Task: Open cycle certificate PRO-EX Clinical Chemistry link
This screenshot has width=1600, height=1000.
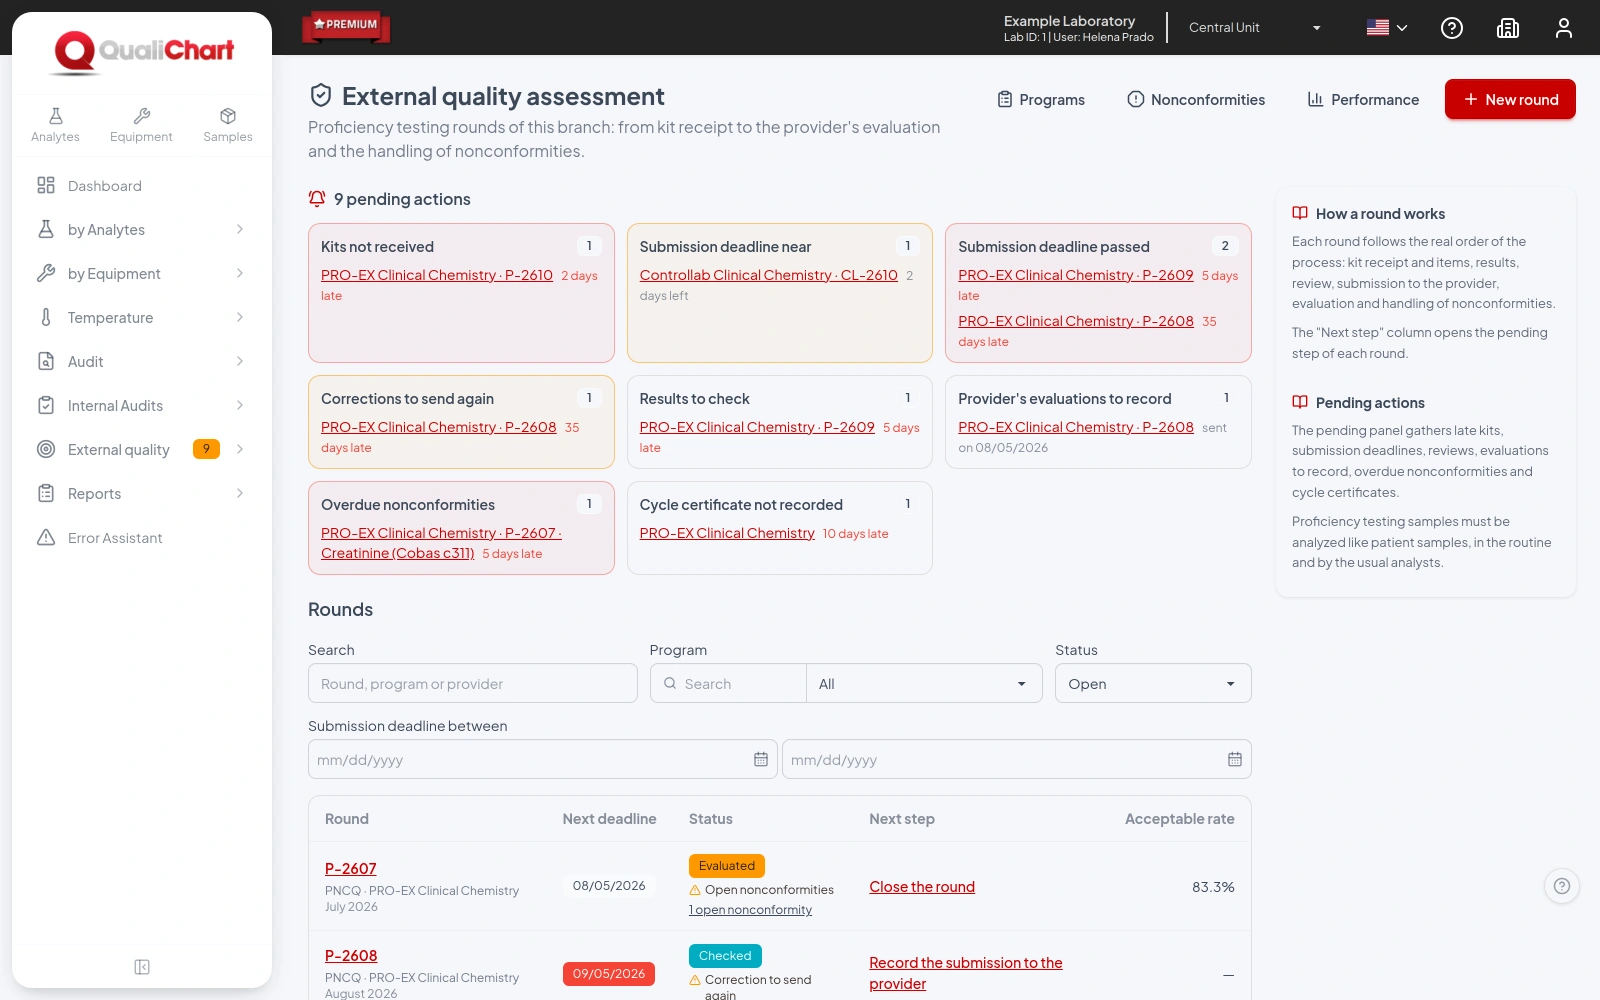Action: pos(727,533)
